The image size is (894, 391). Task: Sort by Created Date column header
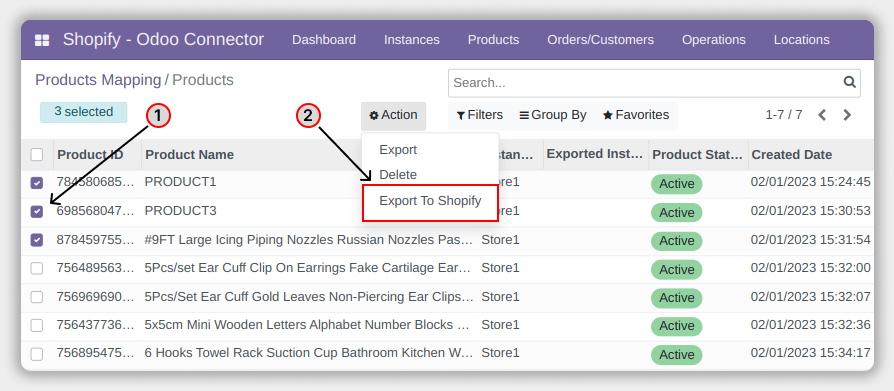click(x=791, y=154)
